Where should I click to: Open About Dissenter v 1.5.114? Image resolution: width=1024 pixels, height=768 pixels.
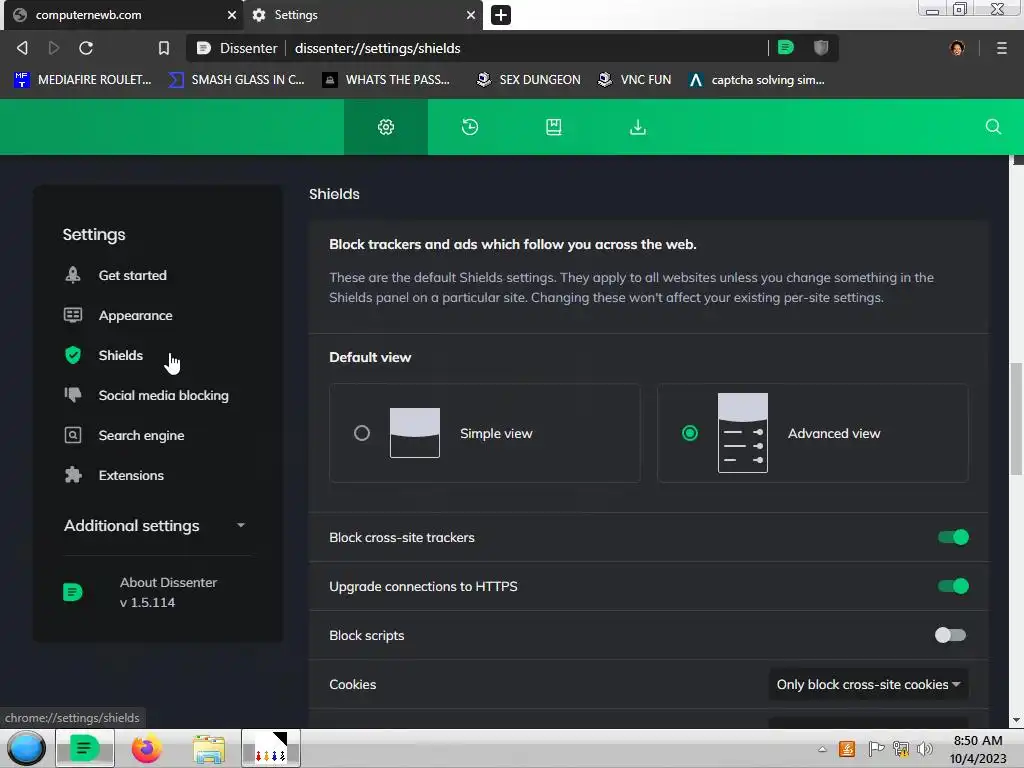pyautogui.click(x=168, y=592)
